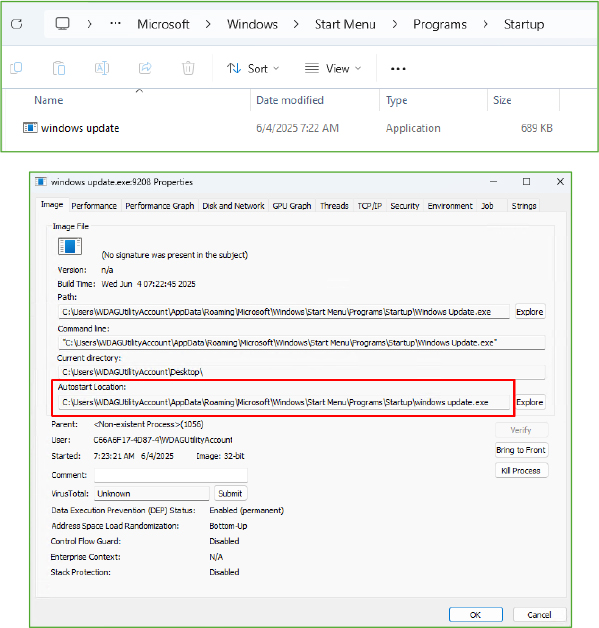
Task: Open the View dropdown
Action: 333,68
